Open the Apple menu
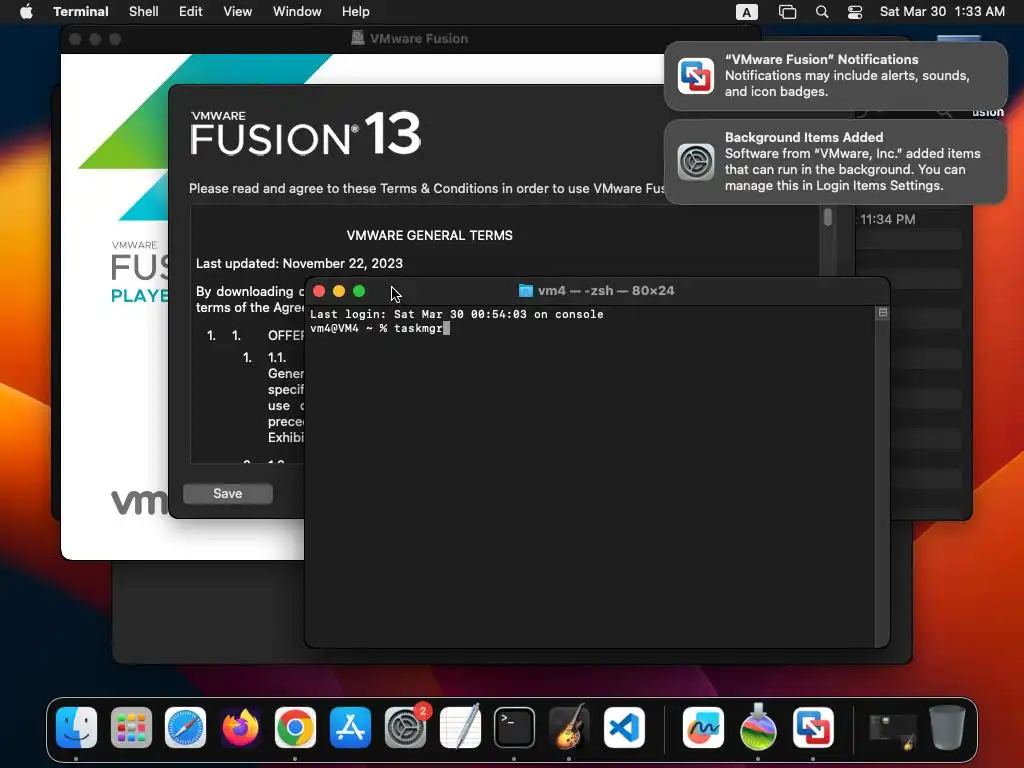 (26, 12)
